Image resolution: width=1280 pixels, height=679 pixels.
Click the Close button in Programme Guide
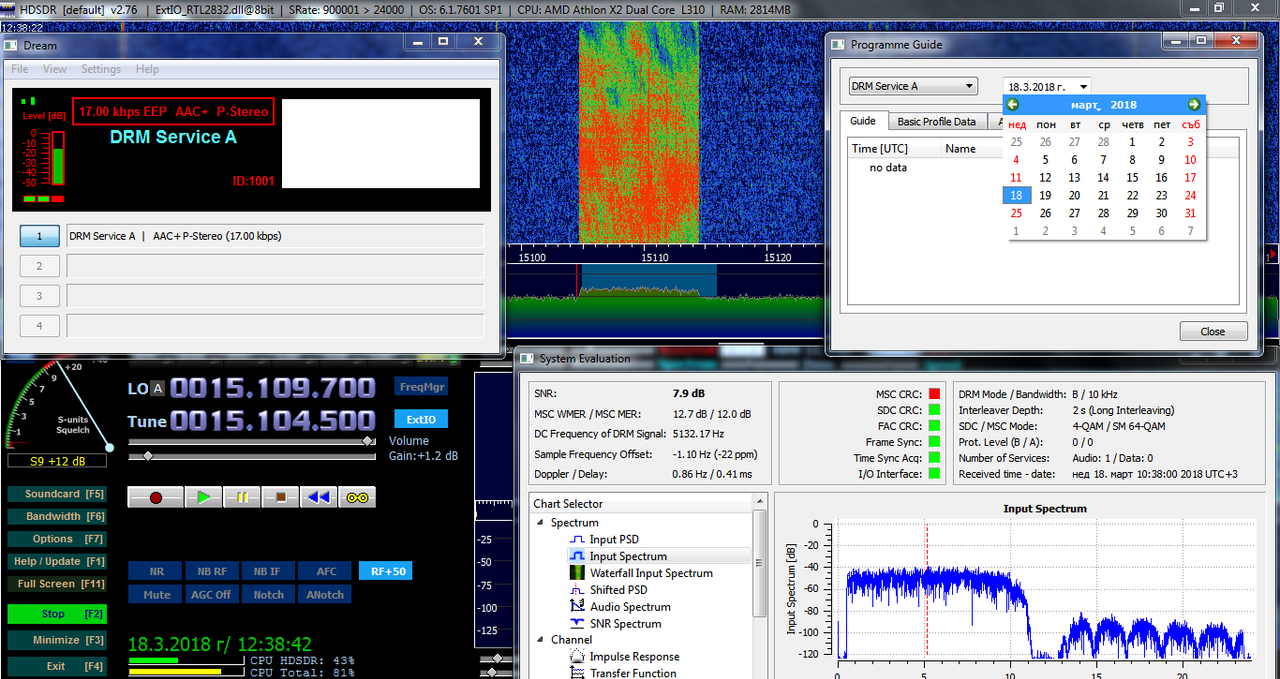[x=1213, y=332]
